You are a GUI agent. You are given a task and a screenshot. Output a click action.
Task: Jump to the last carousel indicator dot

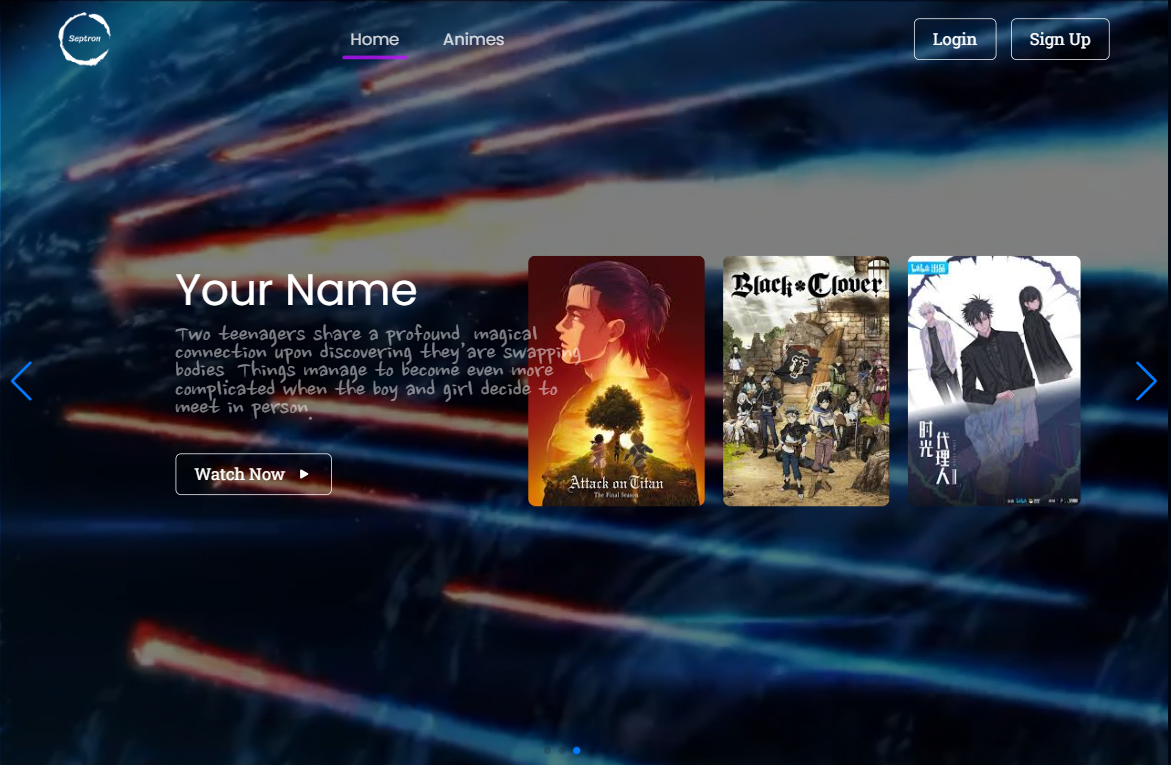click(620, 750)
